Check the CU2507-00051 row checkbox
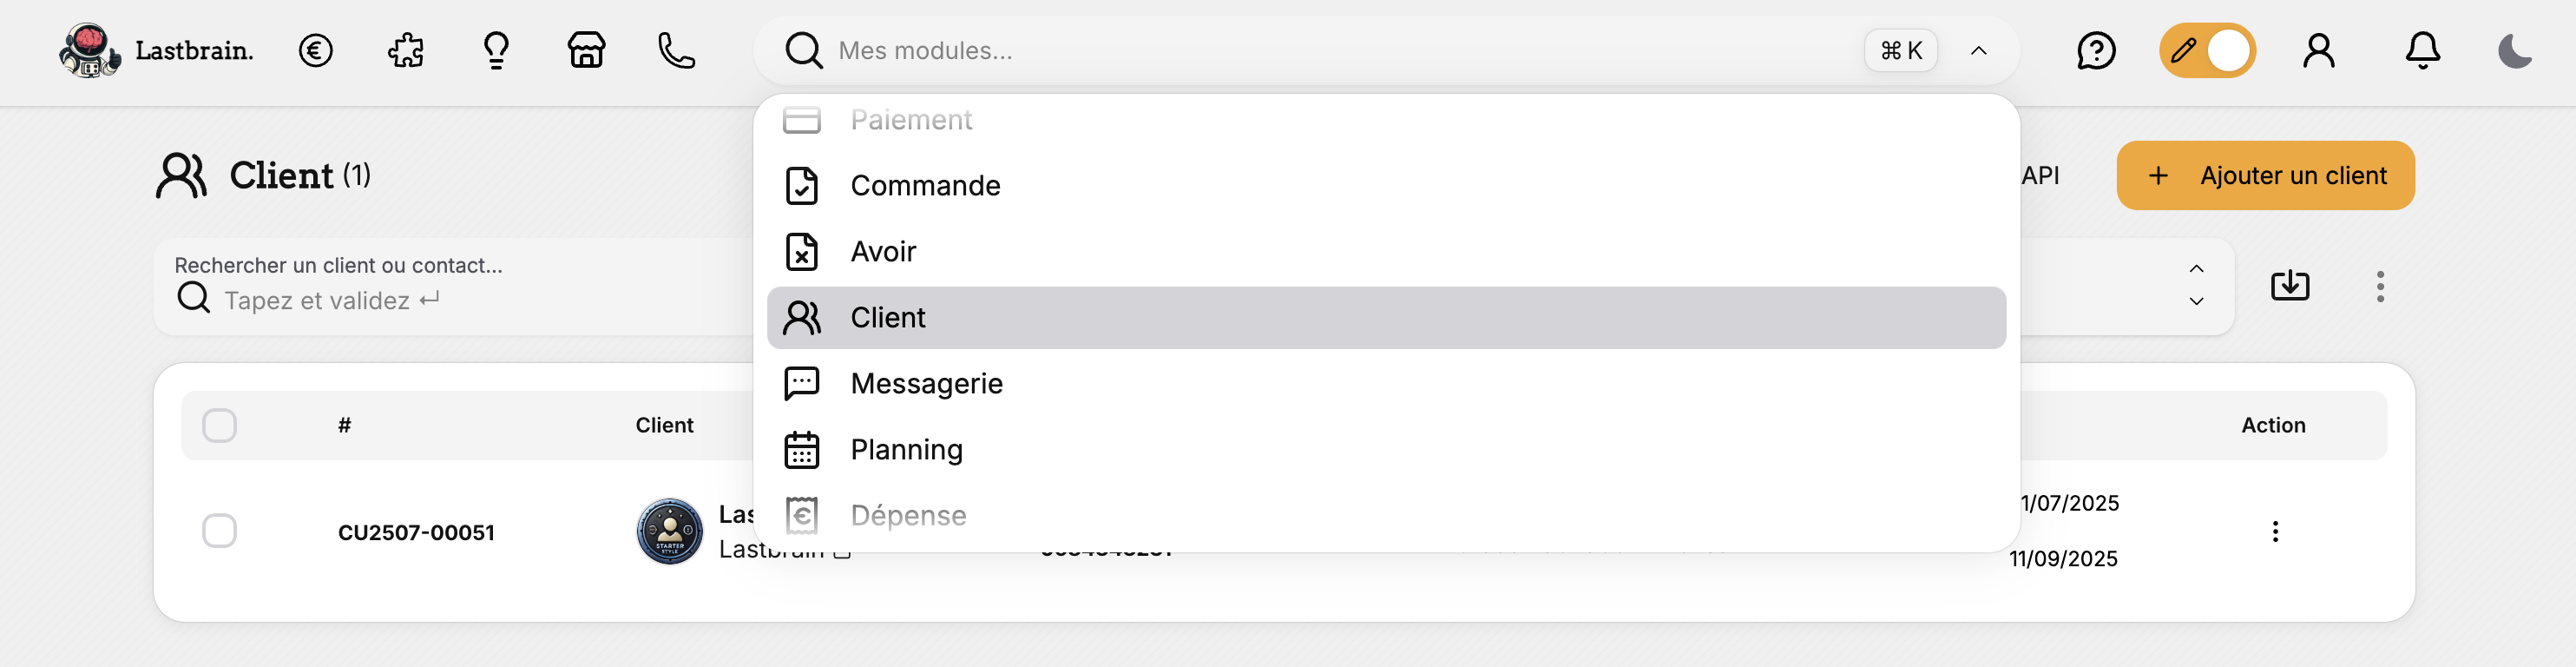The image size is (2576, 667). (219, 531)
